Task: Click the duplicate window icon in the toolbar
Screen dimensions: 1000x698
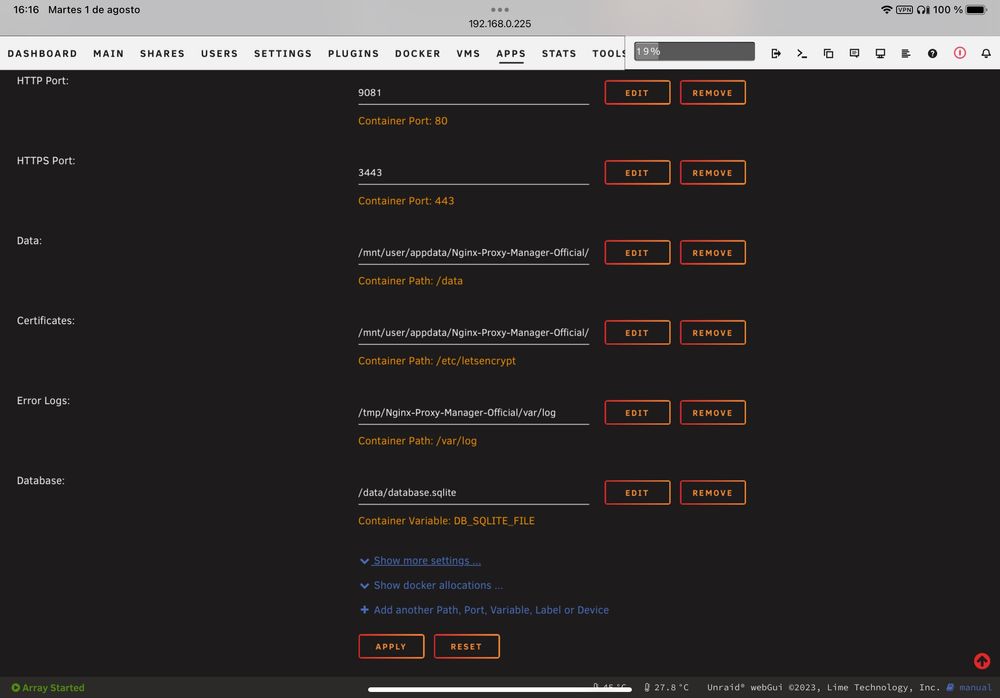Action: pos(828,52)
